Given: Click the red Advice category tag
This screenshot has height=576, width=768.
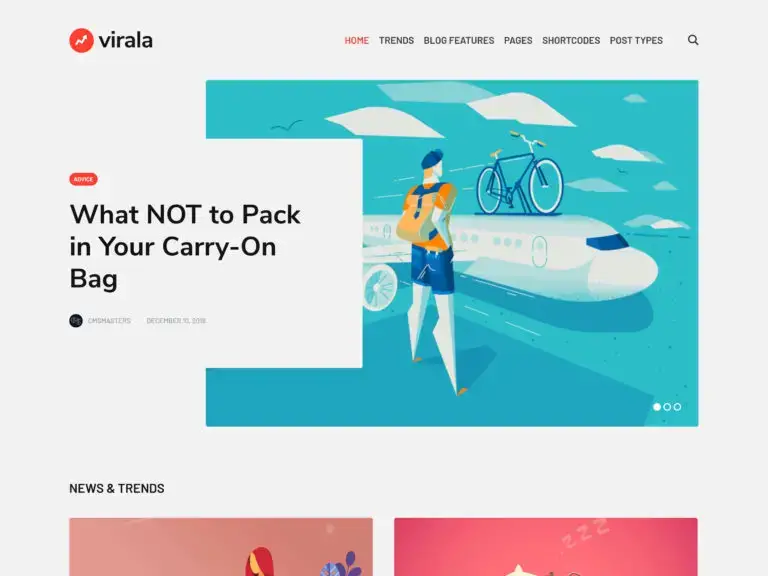Looking at the screenshot, I should (83, 179).
